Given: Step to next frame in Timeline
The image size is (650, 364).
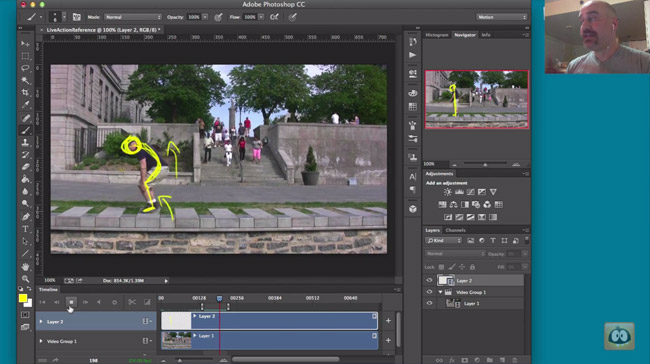Looking at the screenshot, I should tap(85, 302).
